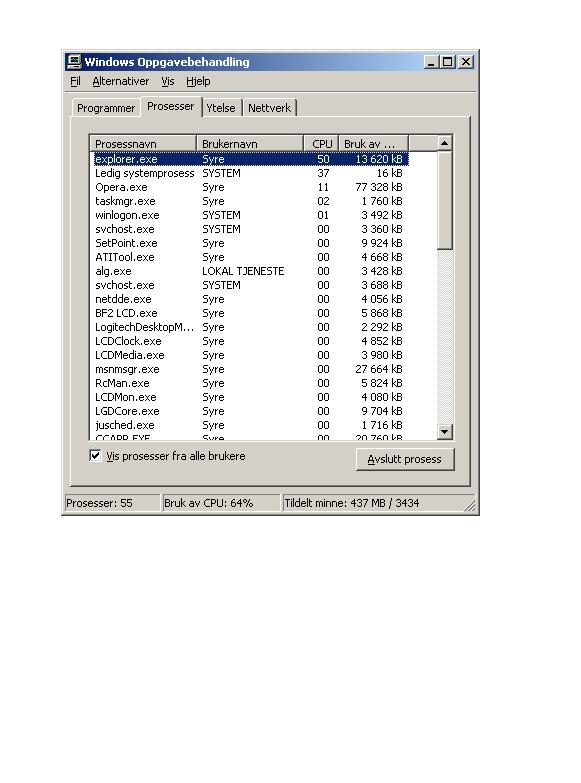Screen dimensions: 581x783
Task: Select the LGDCore.exe process
Action: click(251, 411)
